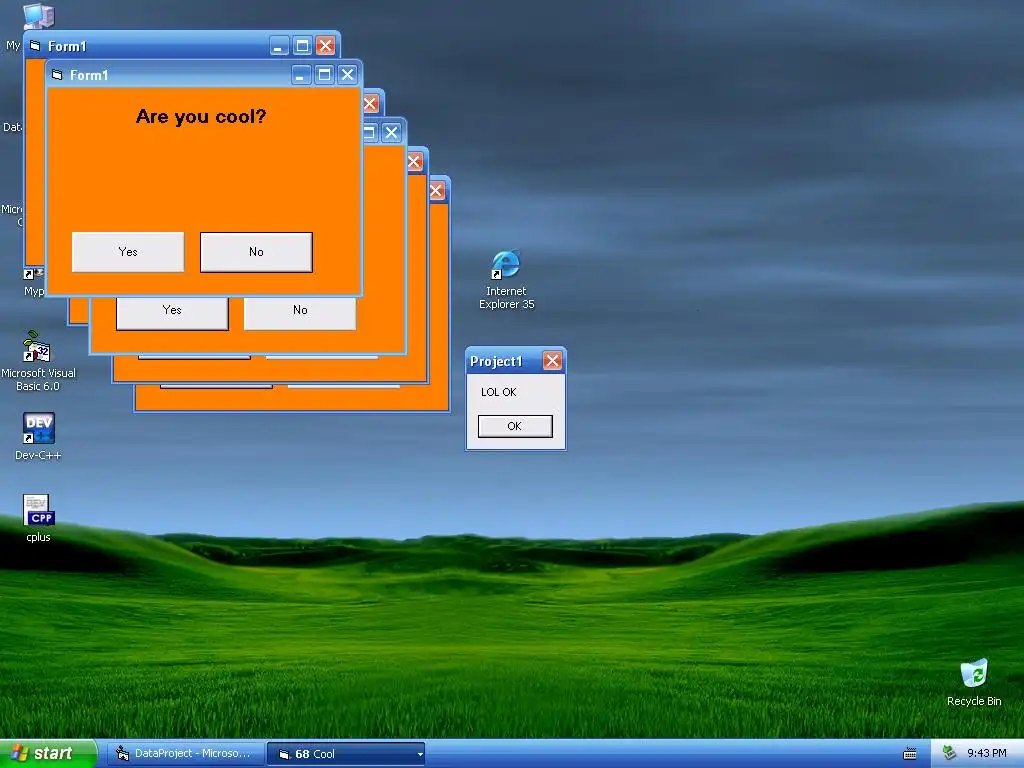Click the No button on the form behind the front one
The image size is (1024, 768).
[300, 312]
